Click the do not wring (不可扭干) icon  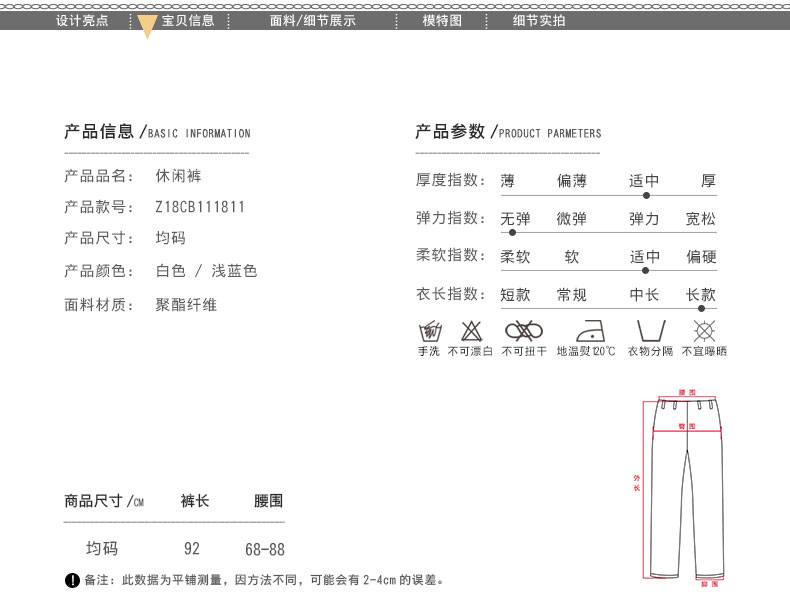tap(523, 331)
